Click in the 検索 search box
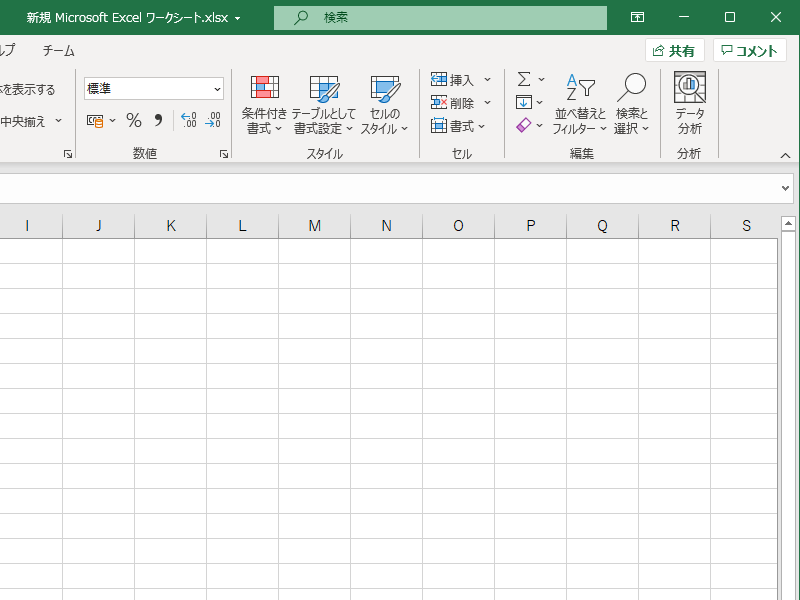The height and width of the screenshot is (600, 800). [x=440, y=18]
